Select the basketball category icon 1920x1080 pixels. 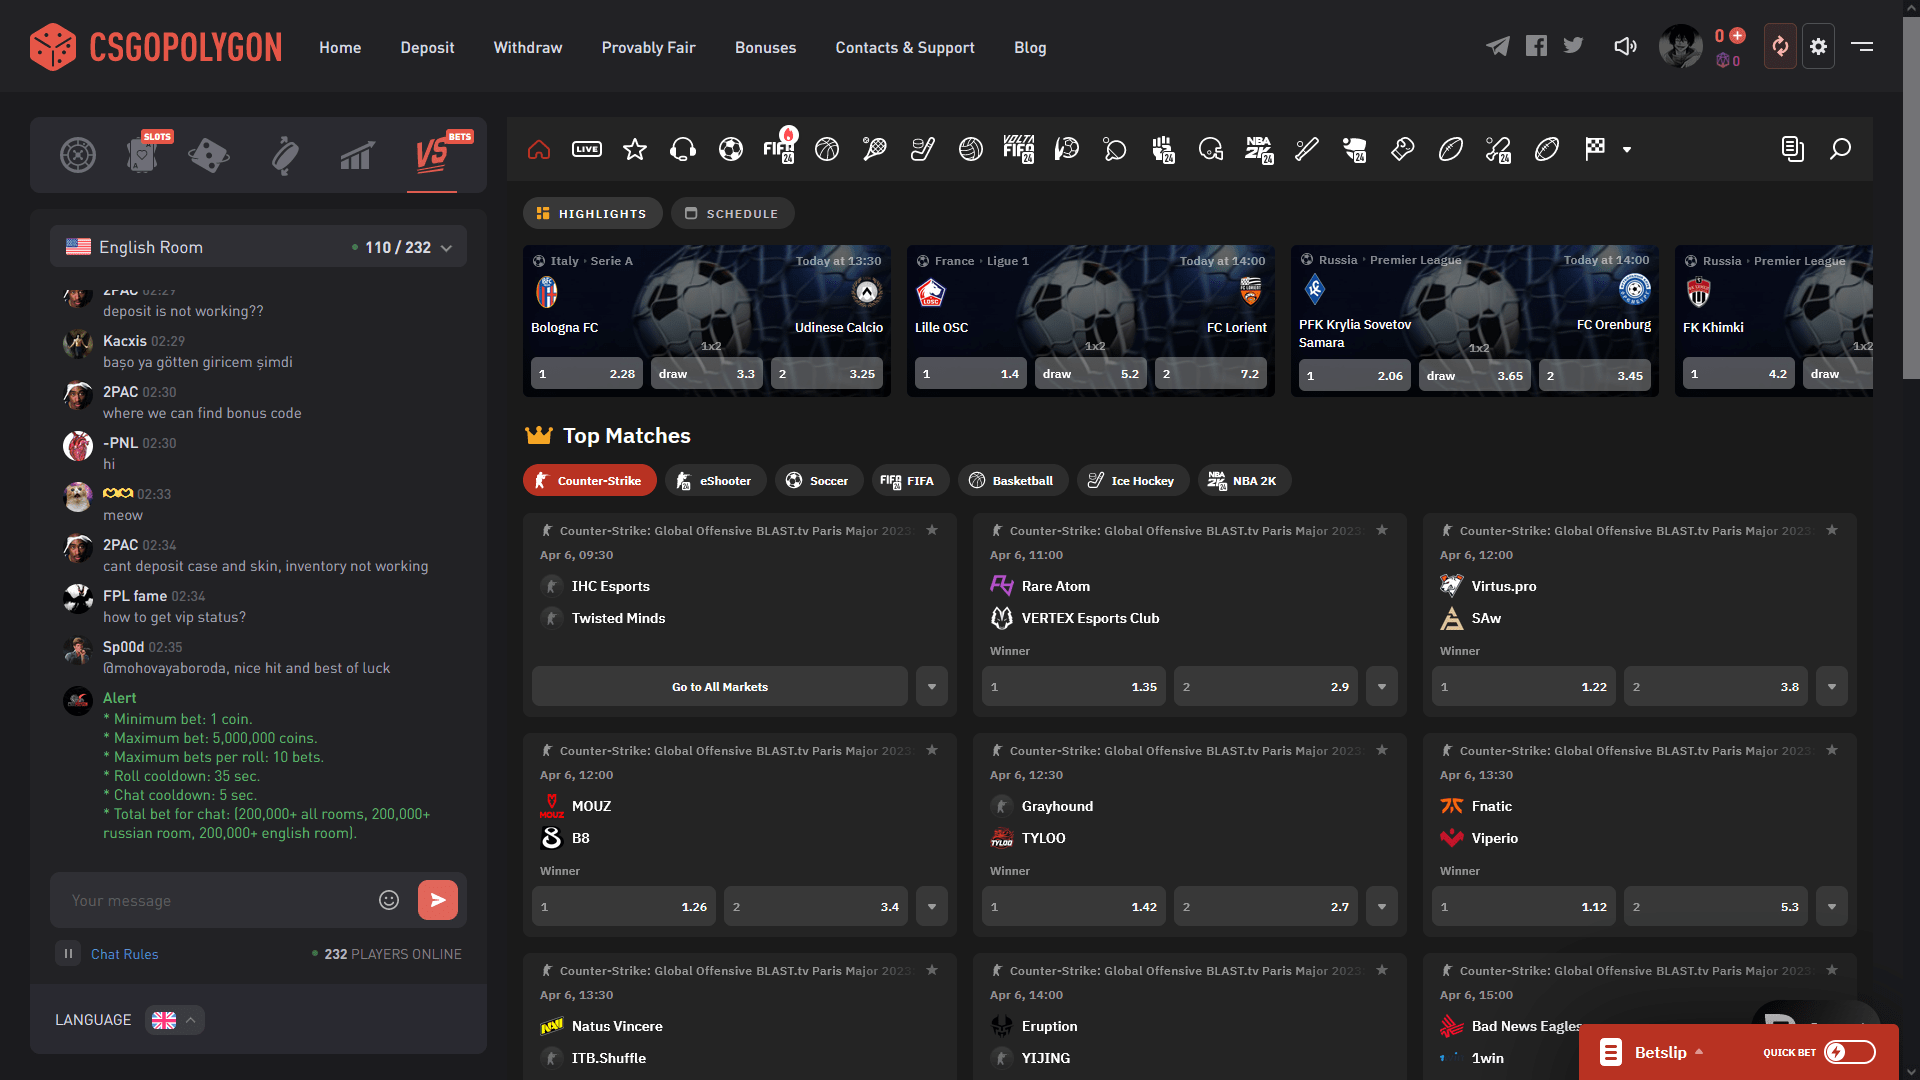click(827, 149)
